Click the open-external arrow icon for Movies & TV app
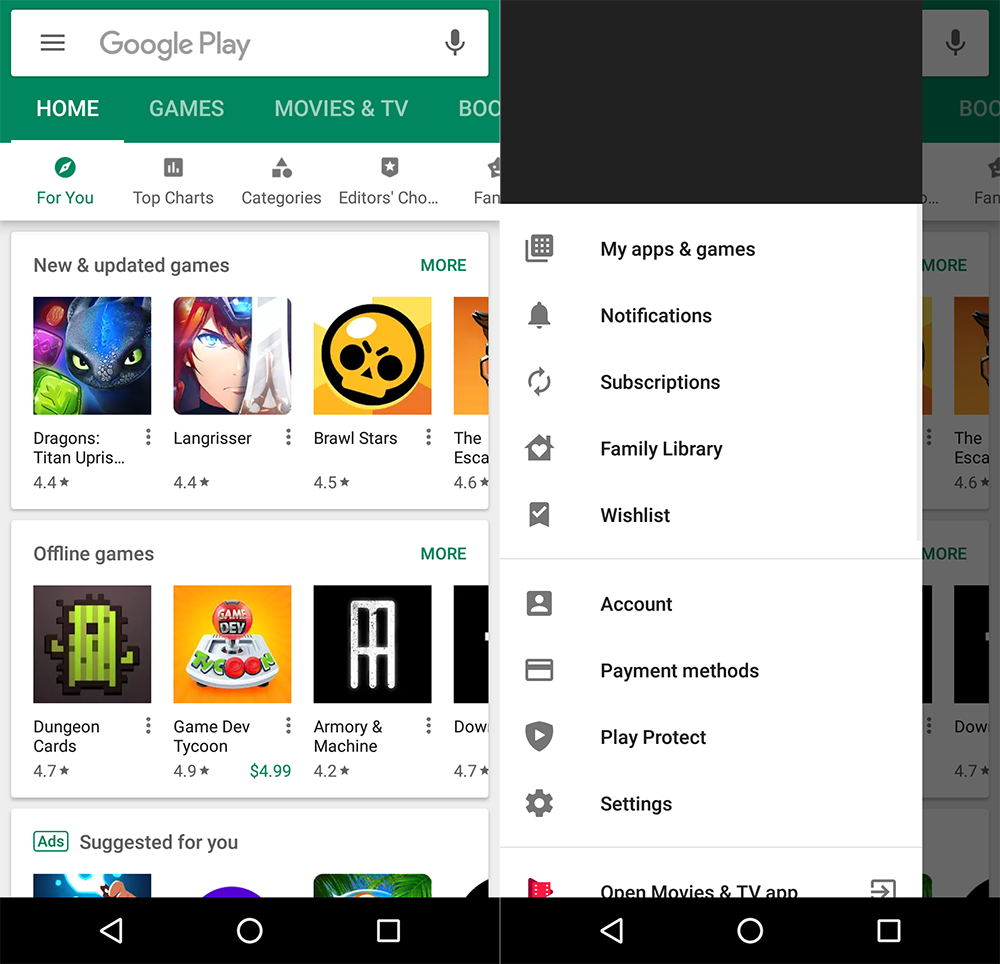 point(883,888)
